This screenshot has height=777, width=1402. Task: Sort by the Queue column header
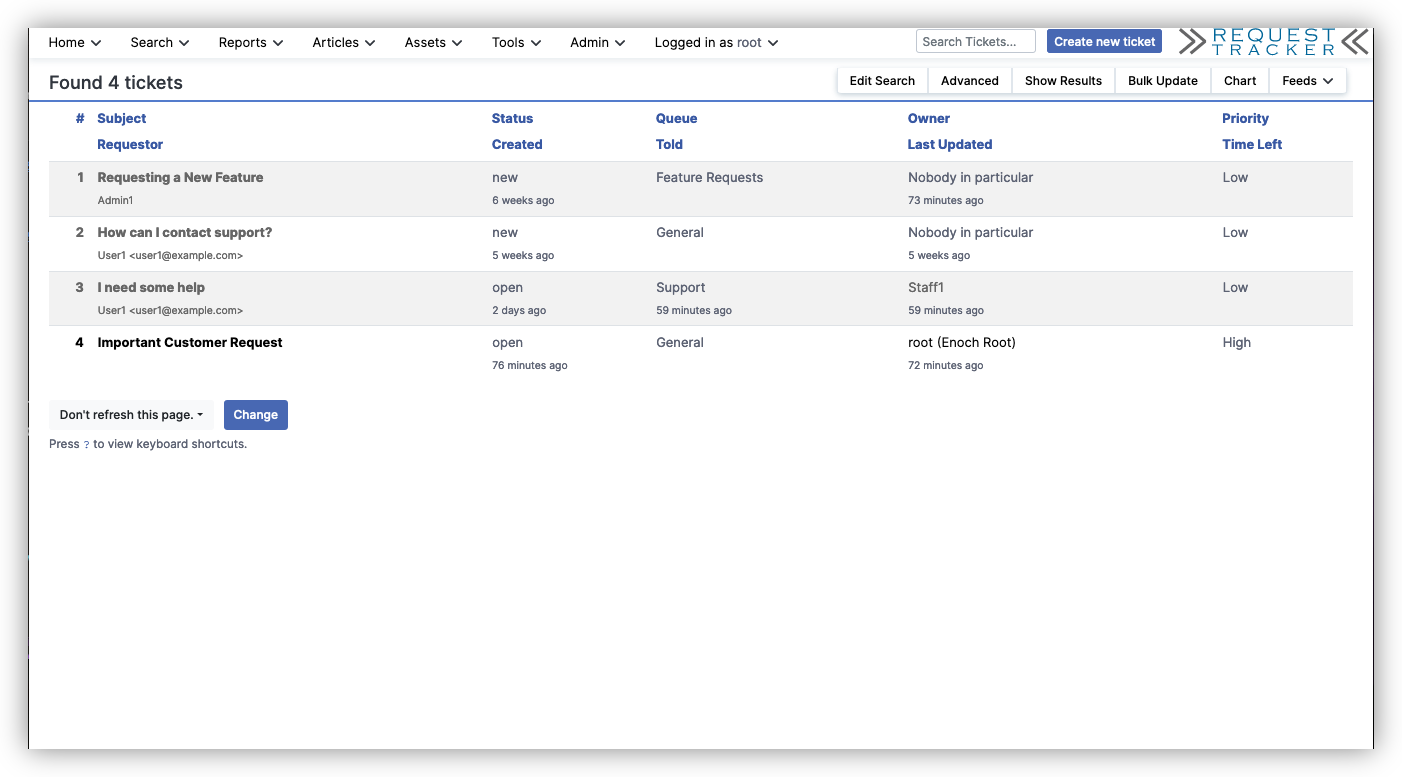(x=677, y=118)
